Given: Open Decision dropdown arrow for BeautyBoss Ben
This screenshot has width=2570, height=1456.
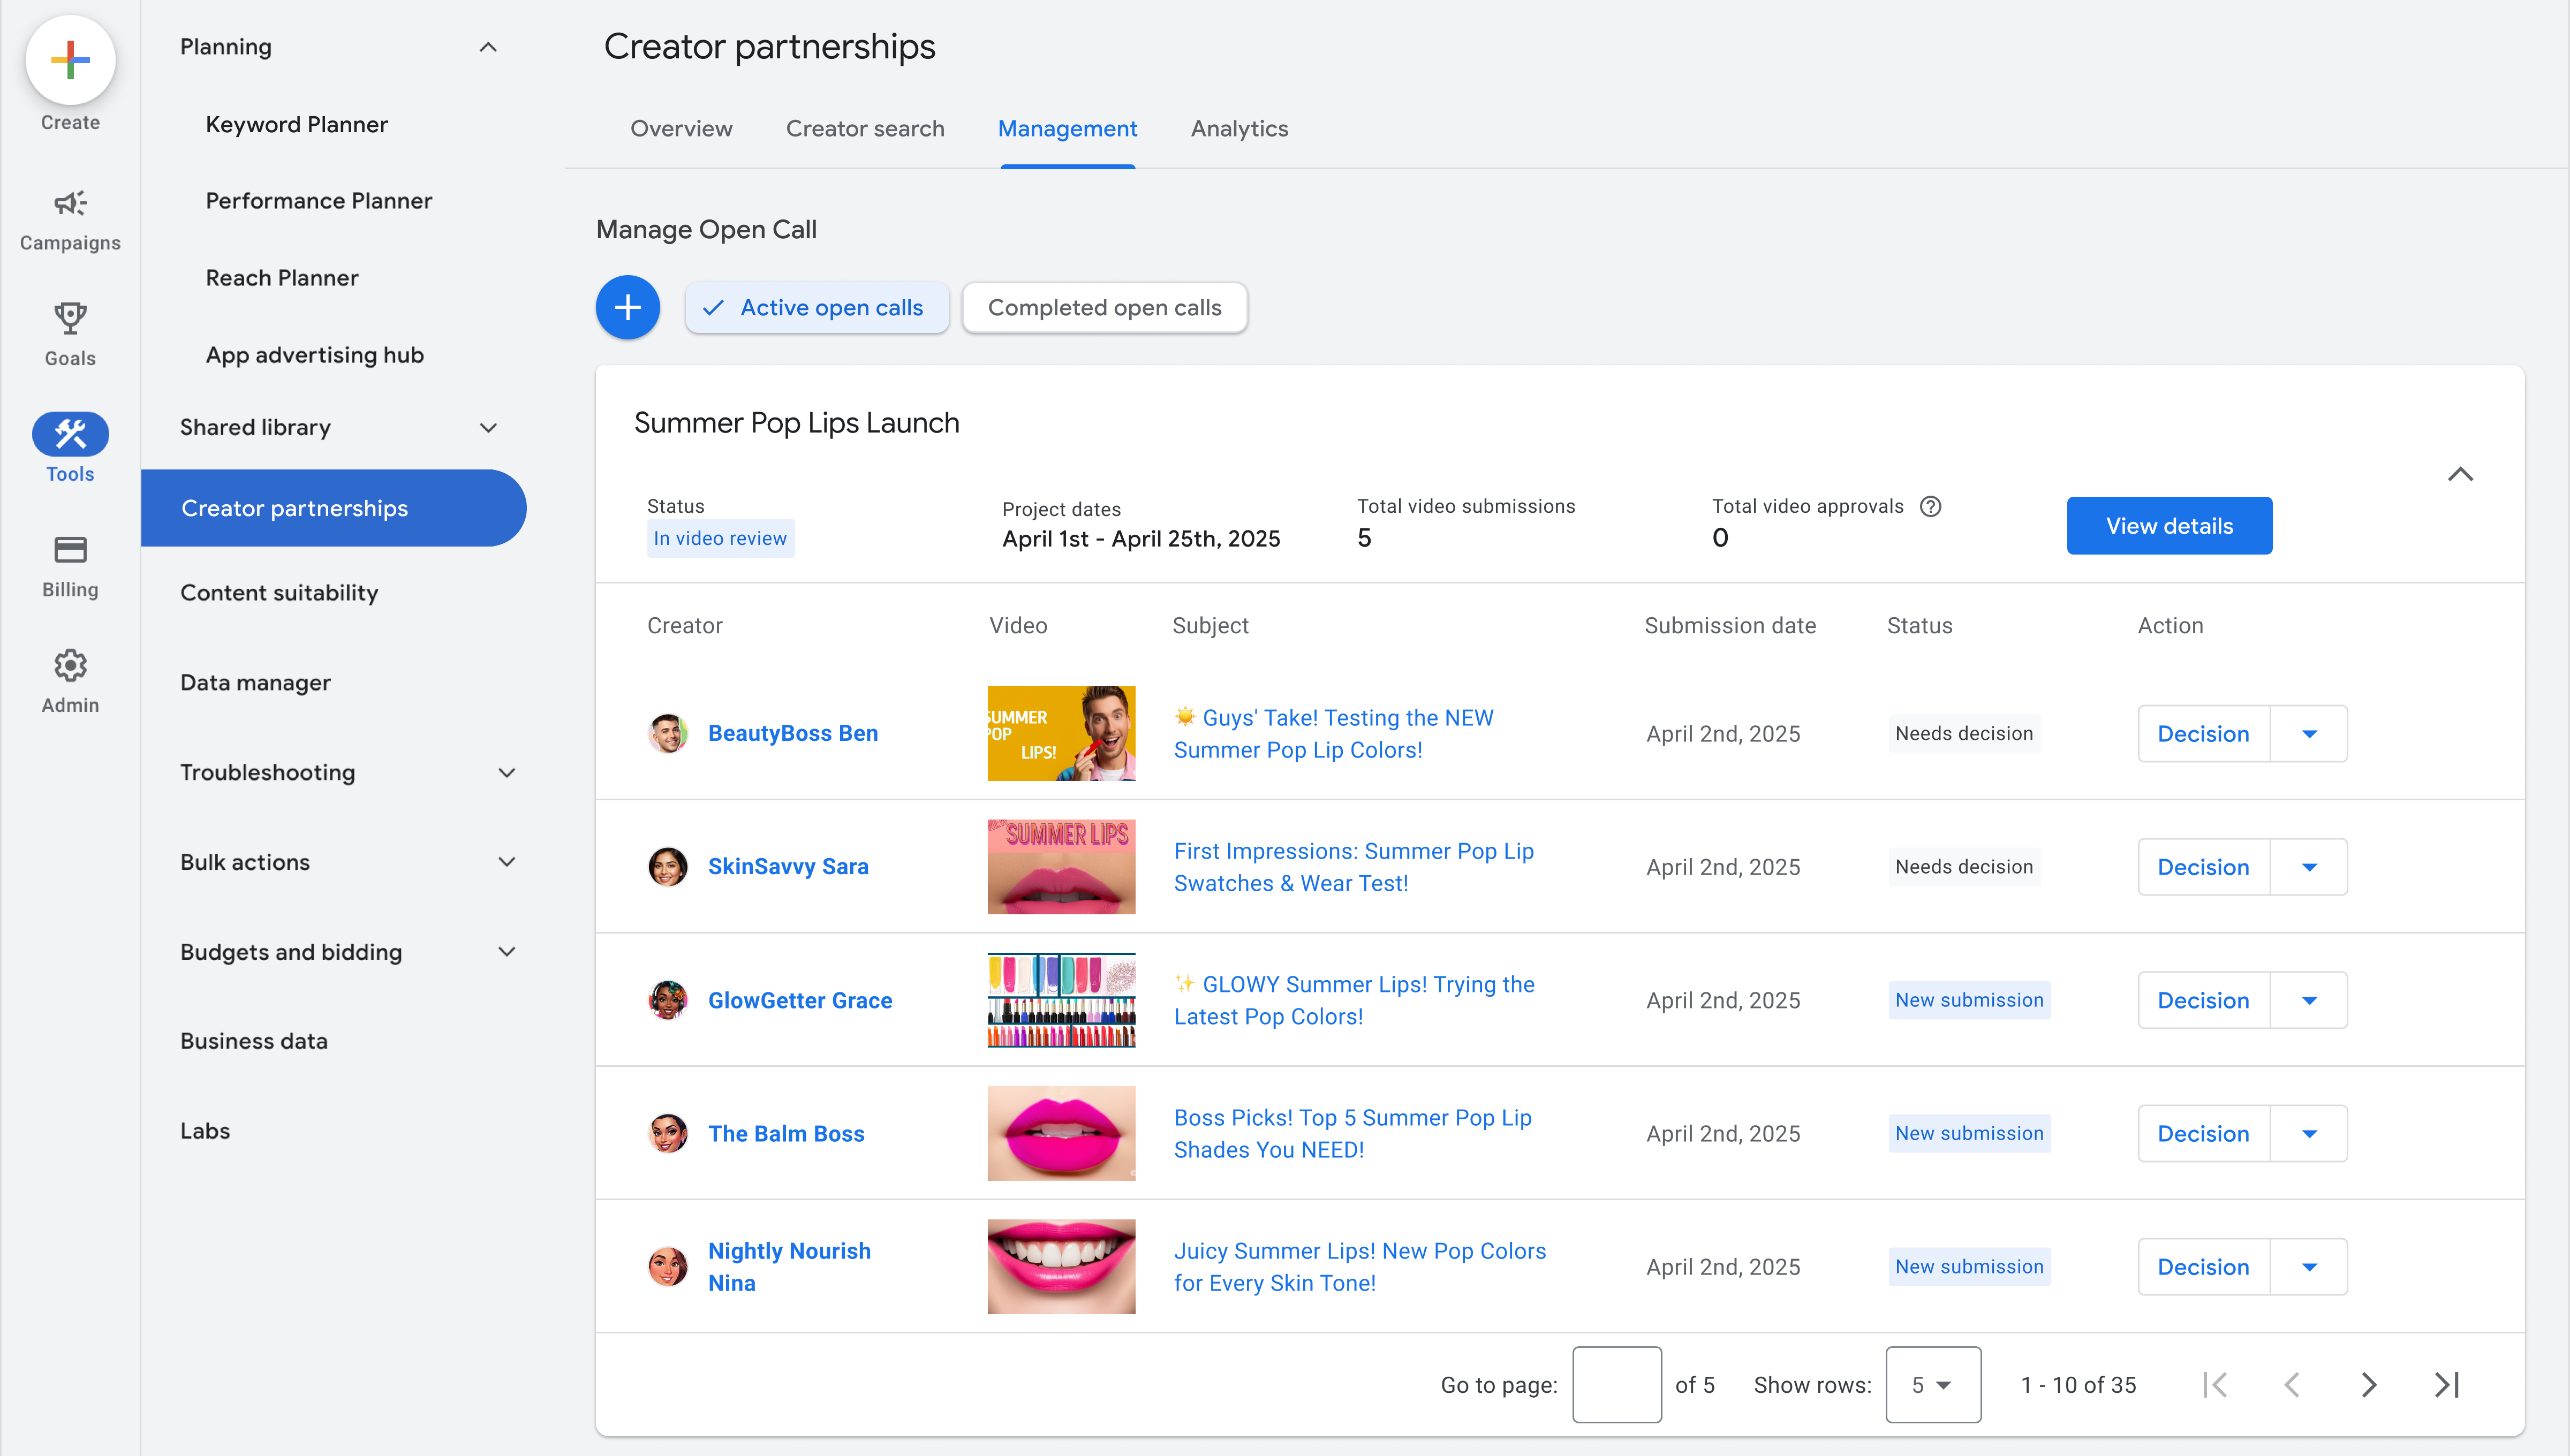Looking at the screenshot, I should pyautogui.click(x=2309, y=734).
